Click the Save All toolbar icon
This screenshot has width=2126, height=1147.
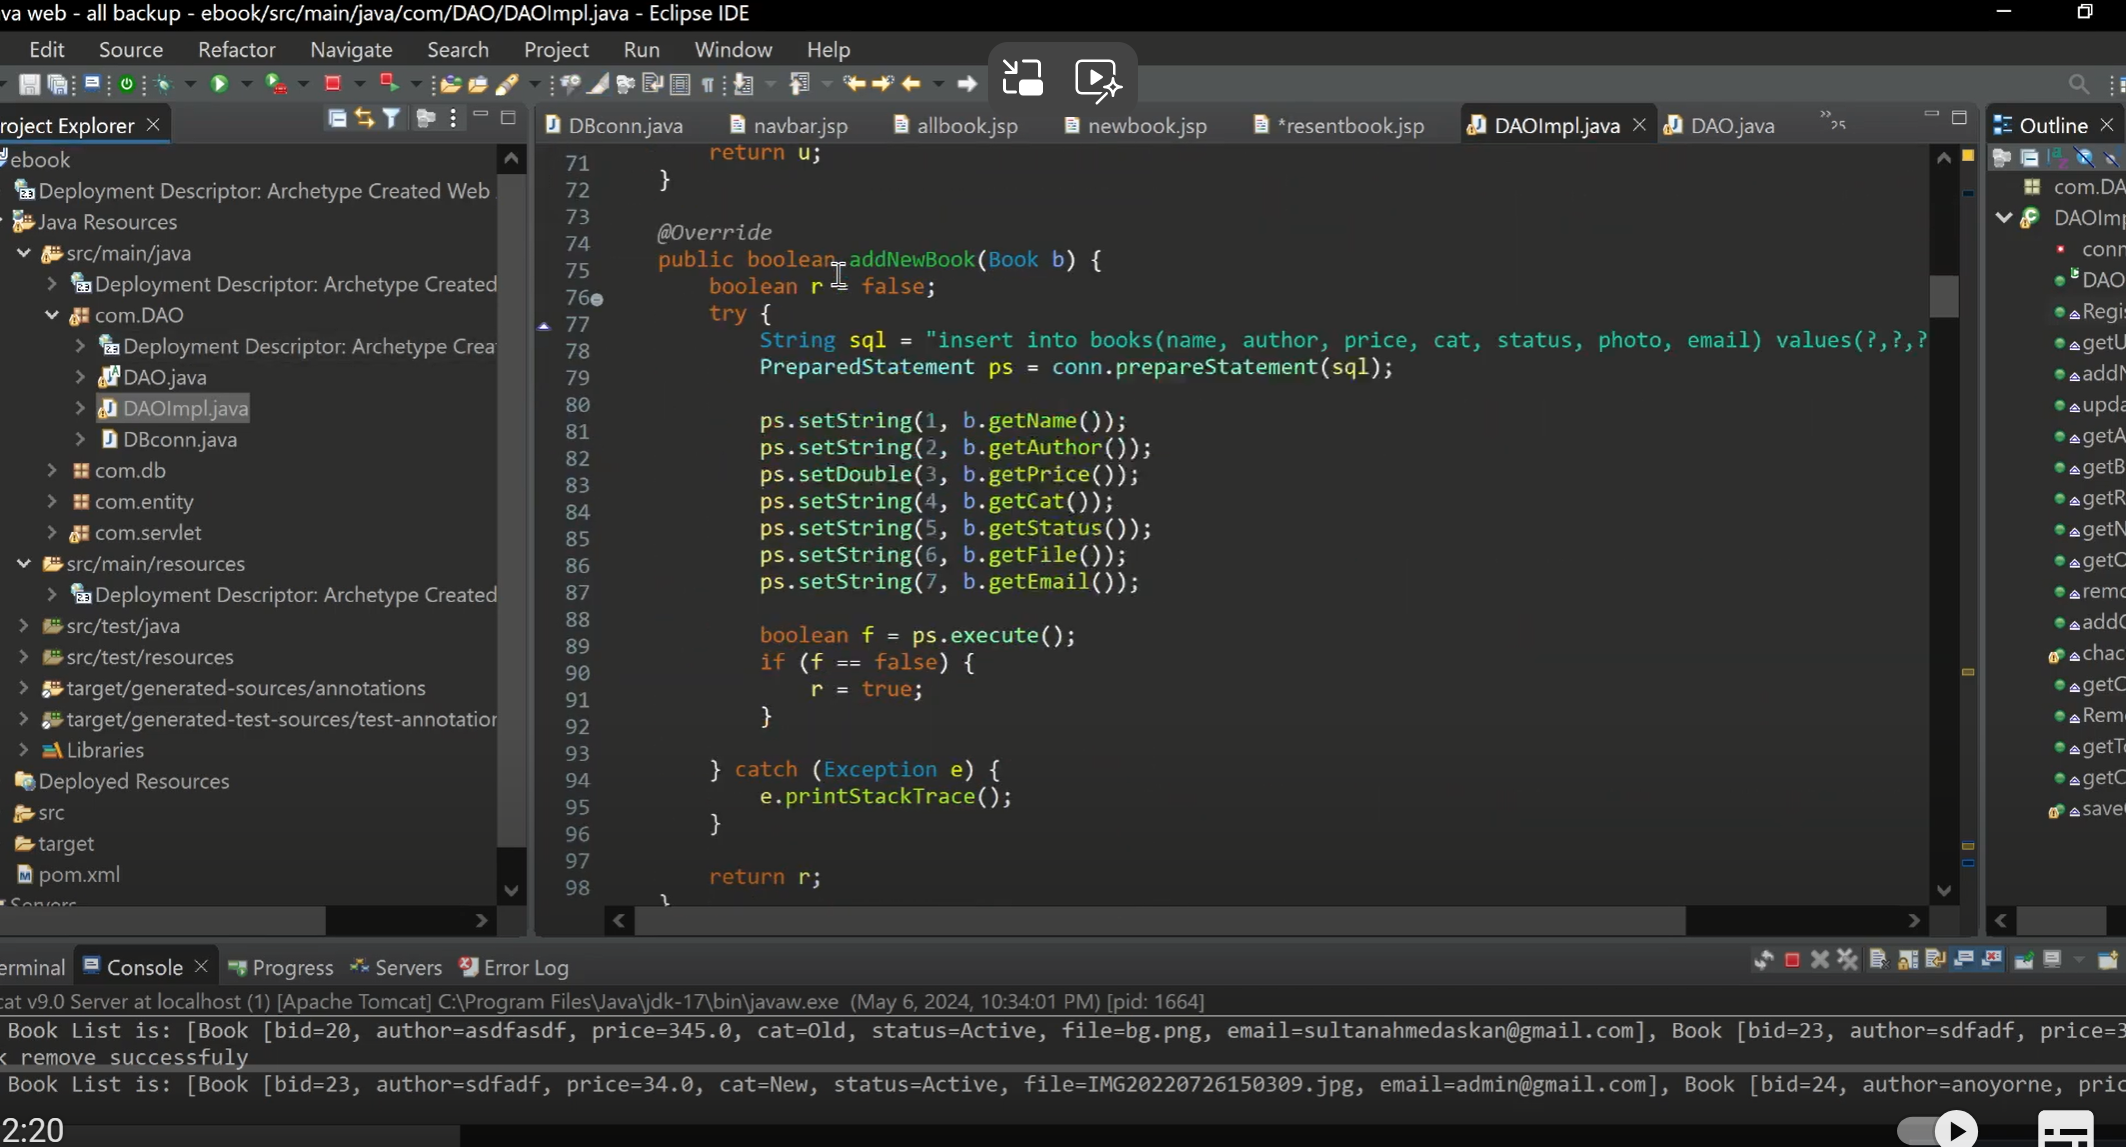[58, 85]
